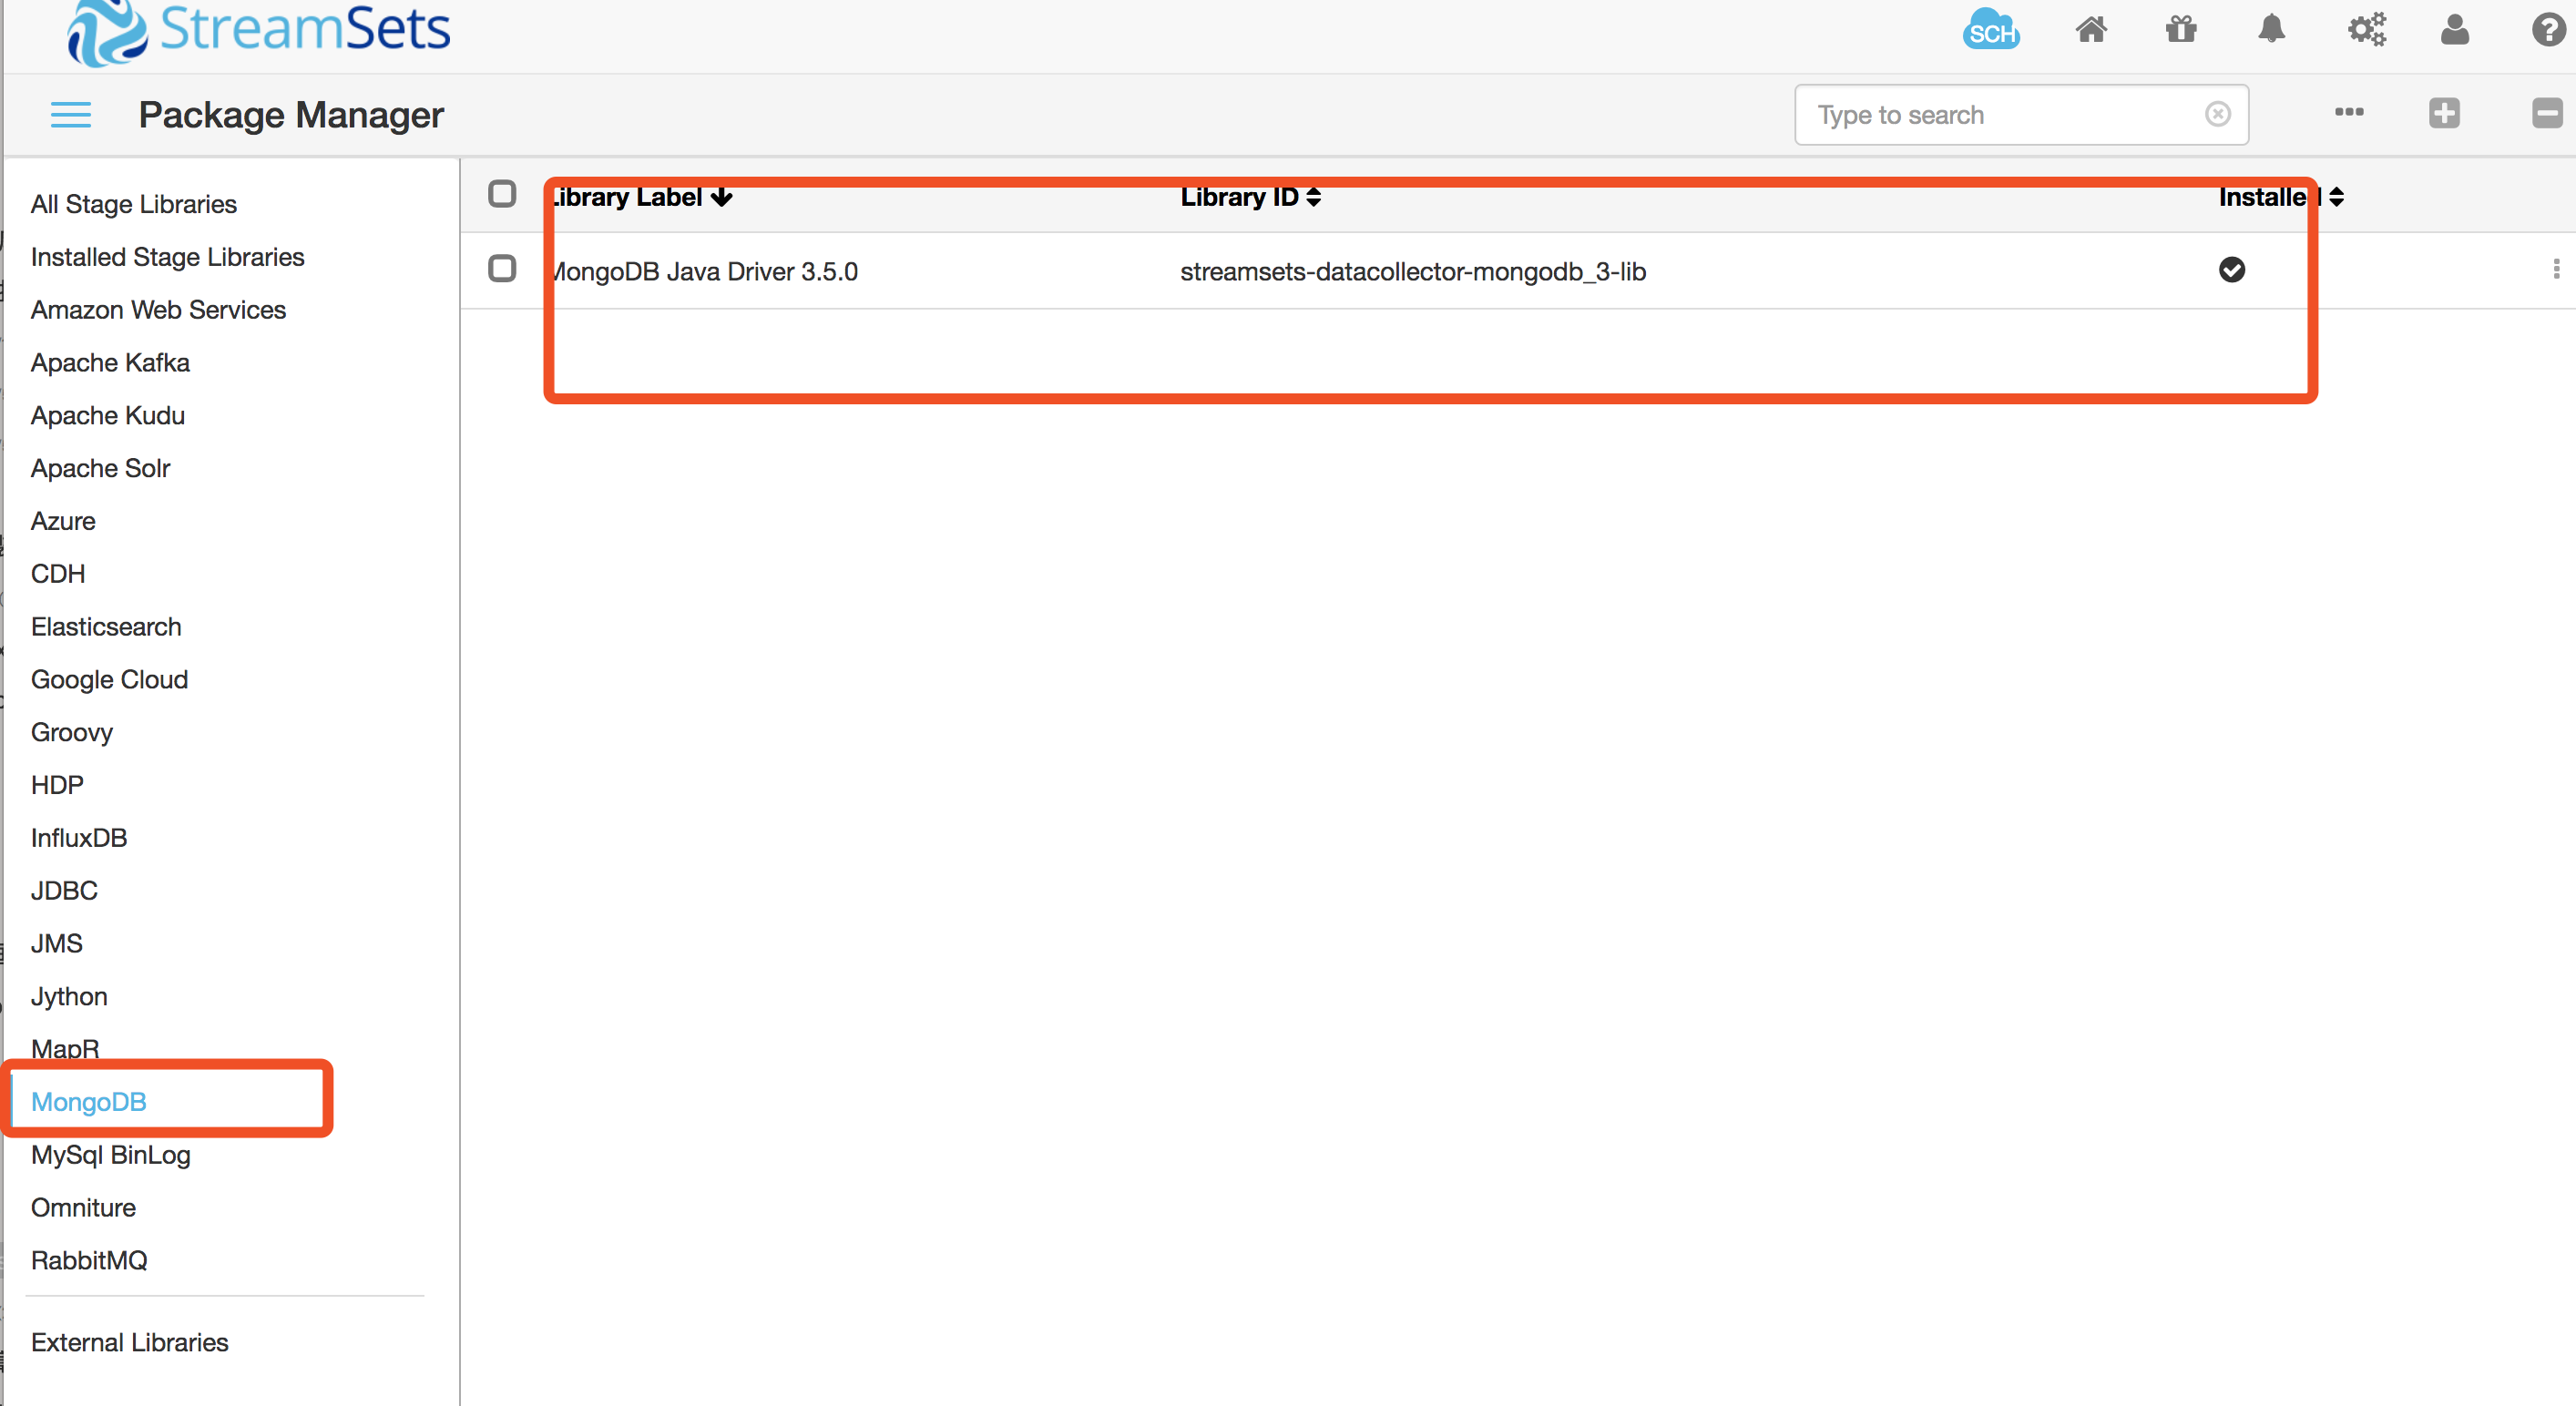Open the Jython library category
The width and height of the screenshot is (2576, 1406).
point(69,997)
